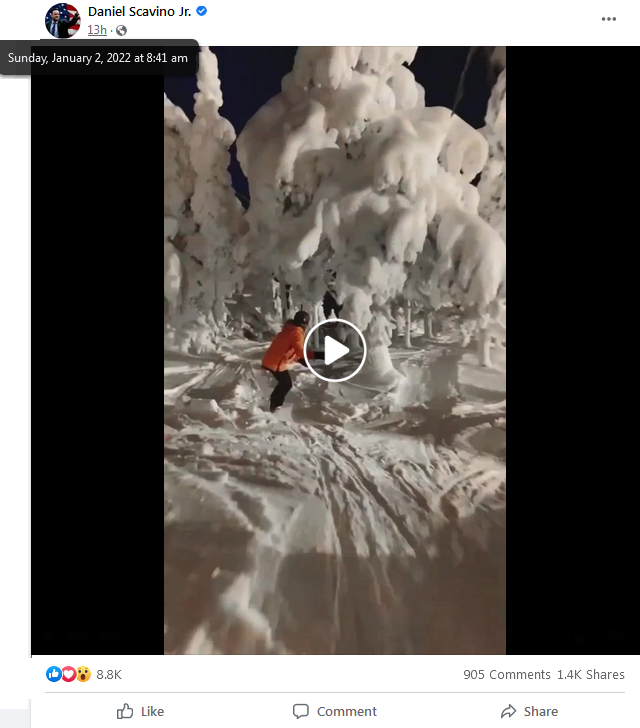Open Daniel Scavino Jr. profile name link
Image resolution: width=640 pixels, height=728 pixels.
[x=139, y=12]
